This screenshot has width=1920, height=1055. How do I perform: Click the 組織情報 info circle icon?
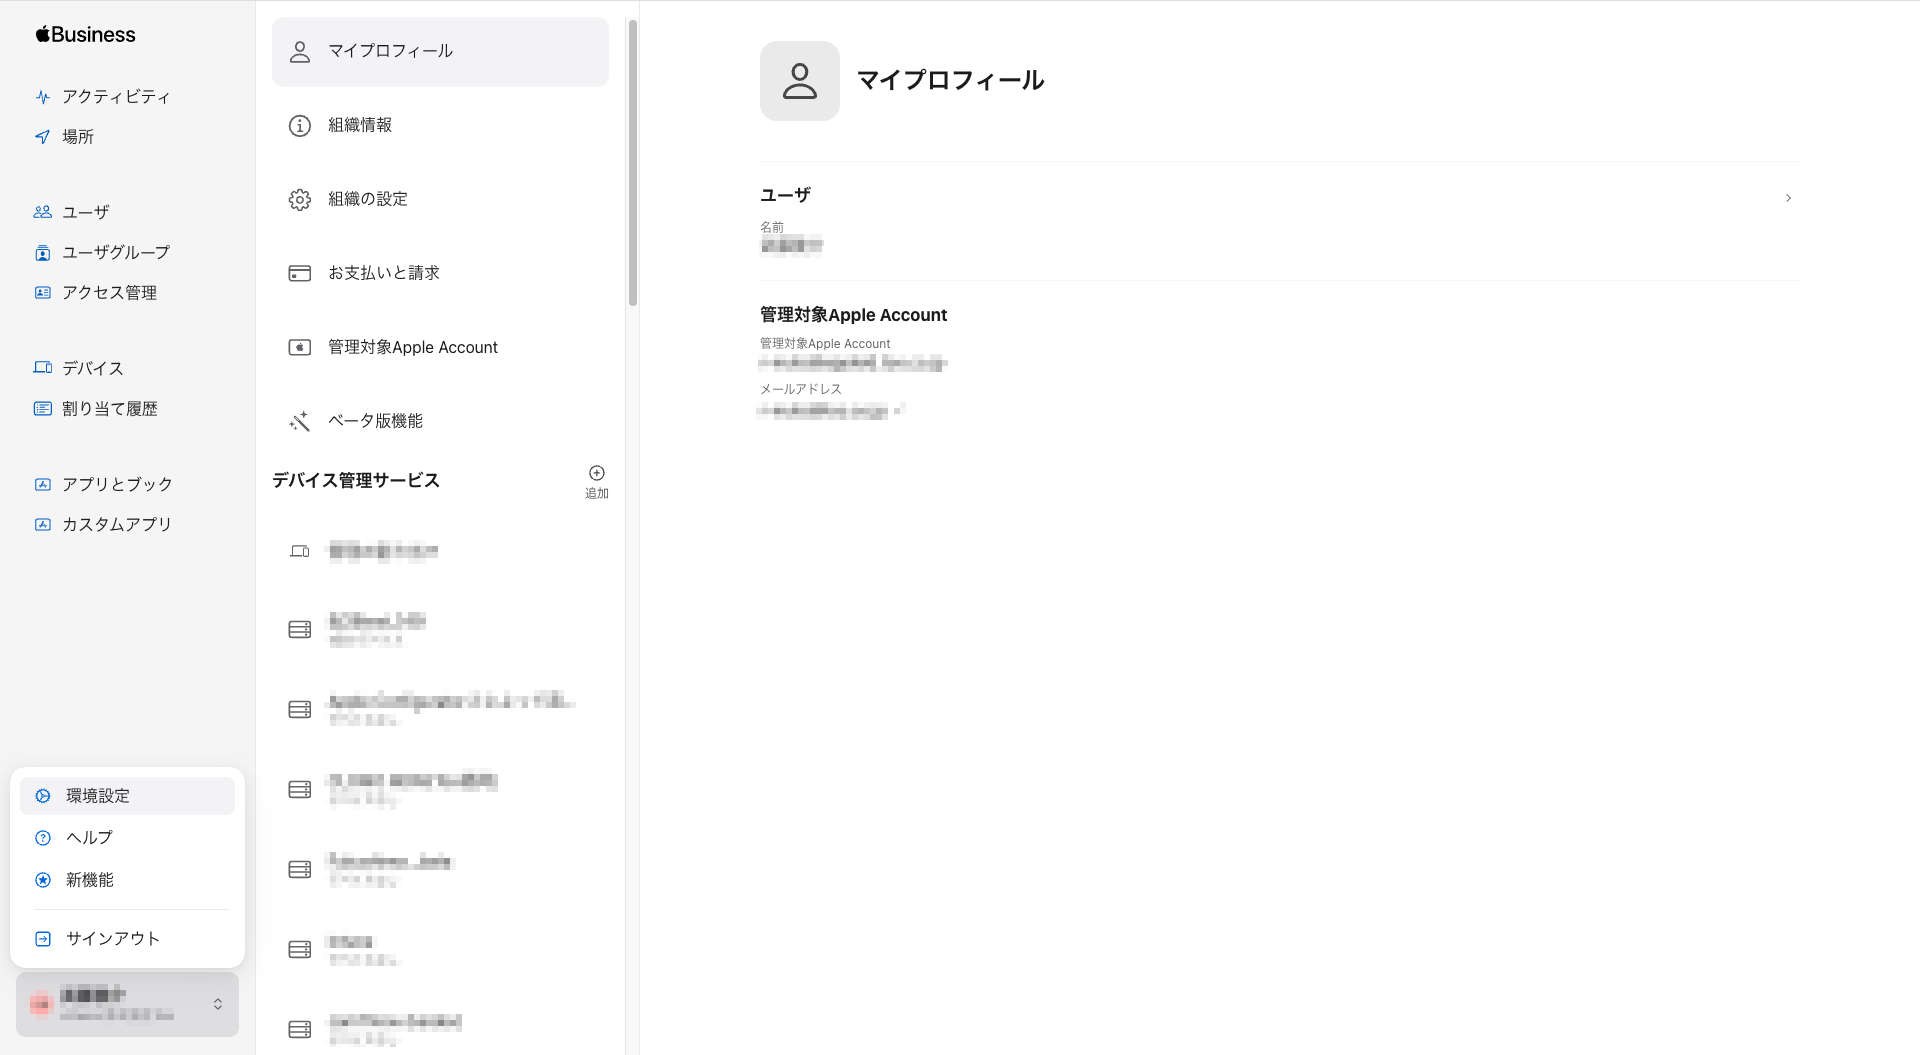(x=300, y=126)
